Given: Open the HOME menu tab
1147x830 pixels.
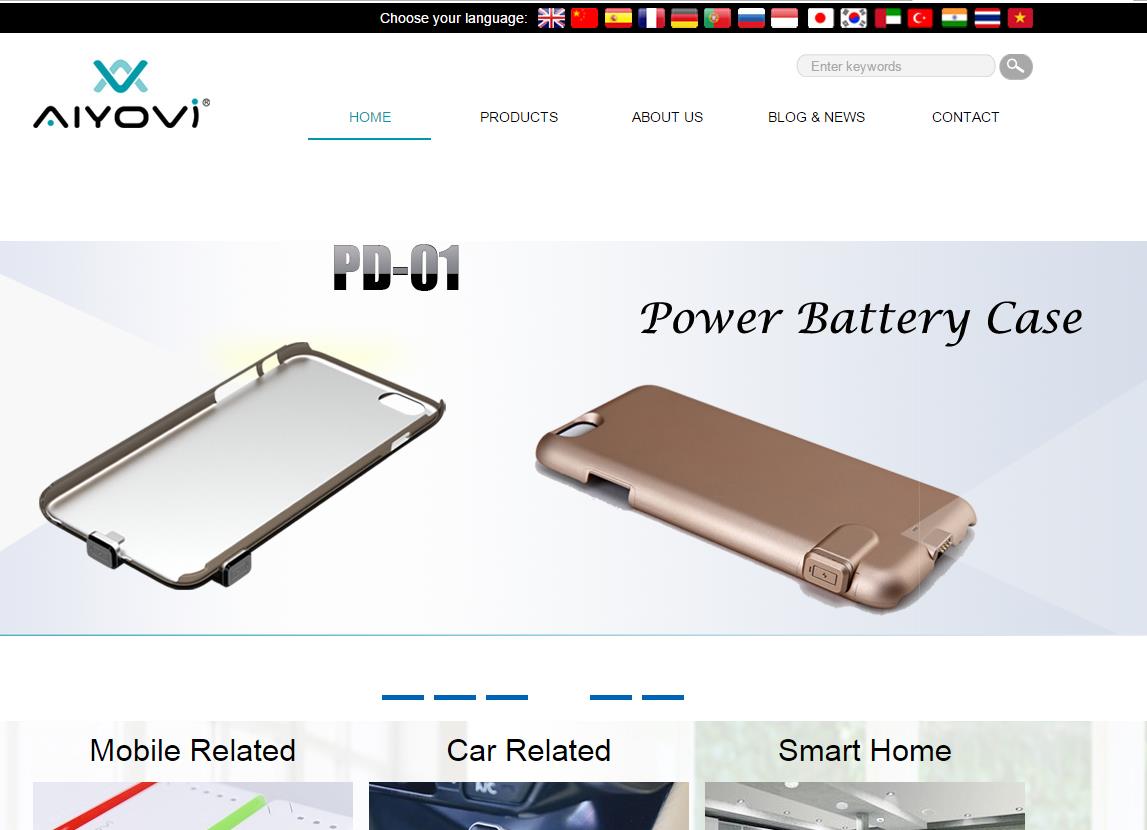Looking at the screenshot, I should click(x=369, y=117).
